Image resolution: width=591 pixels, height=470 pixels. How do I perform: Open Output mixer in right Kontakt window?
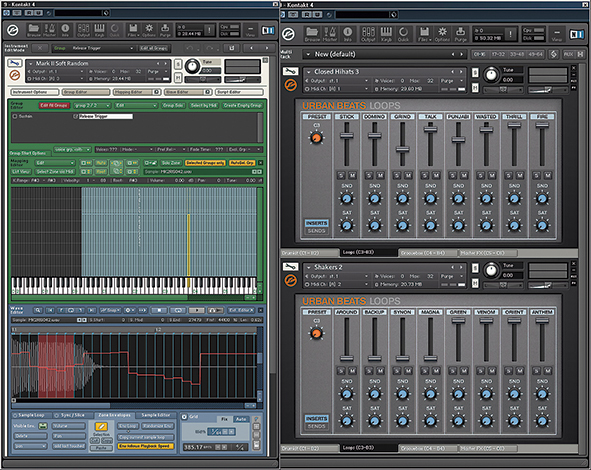point(368,34)
